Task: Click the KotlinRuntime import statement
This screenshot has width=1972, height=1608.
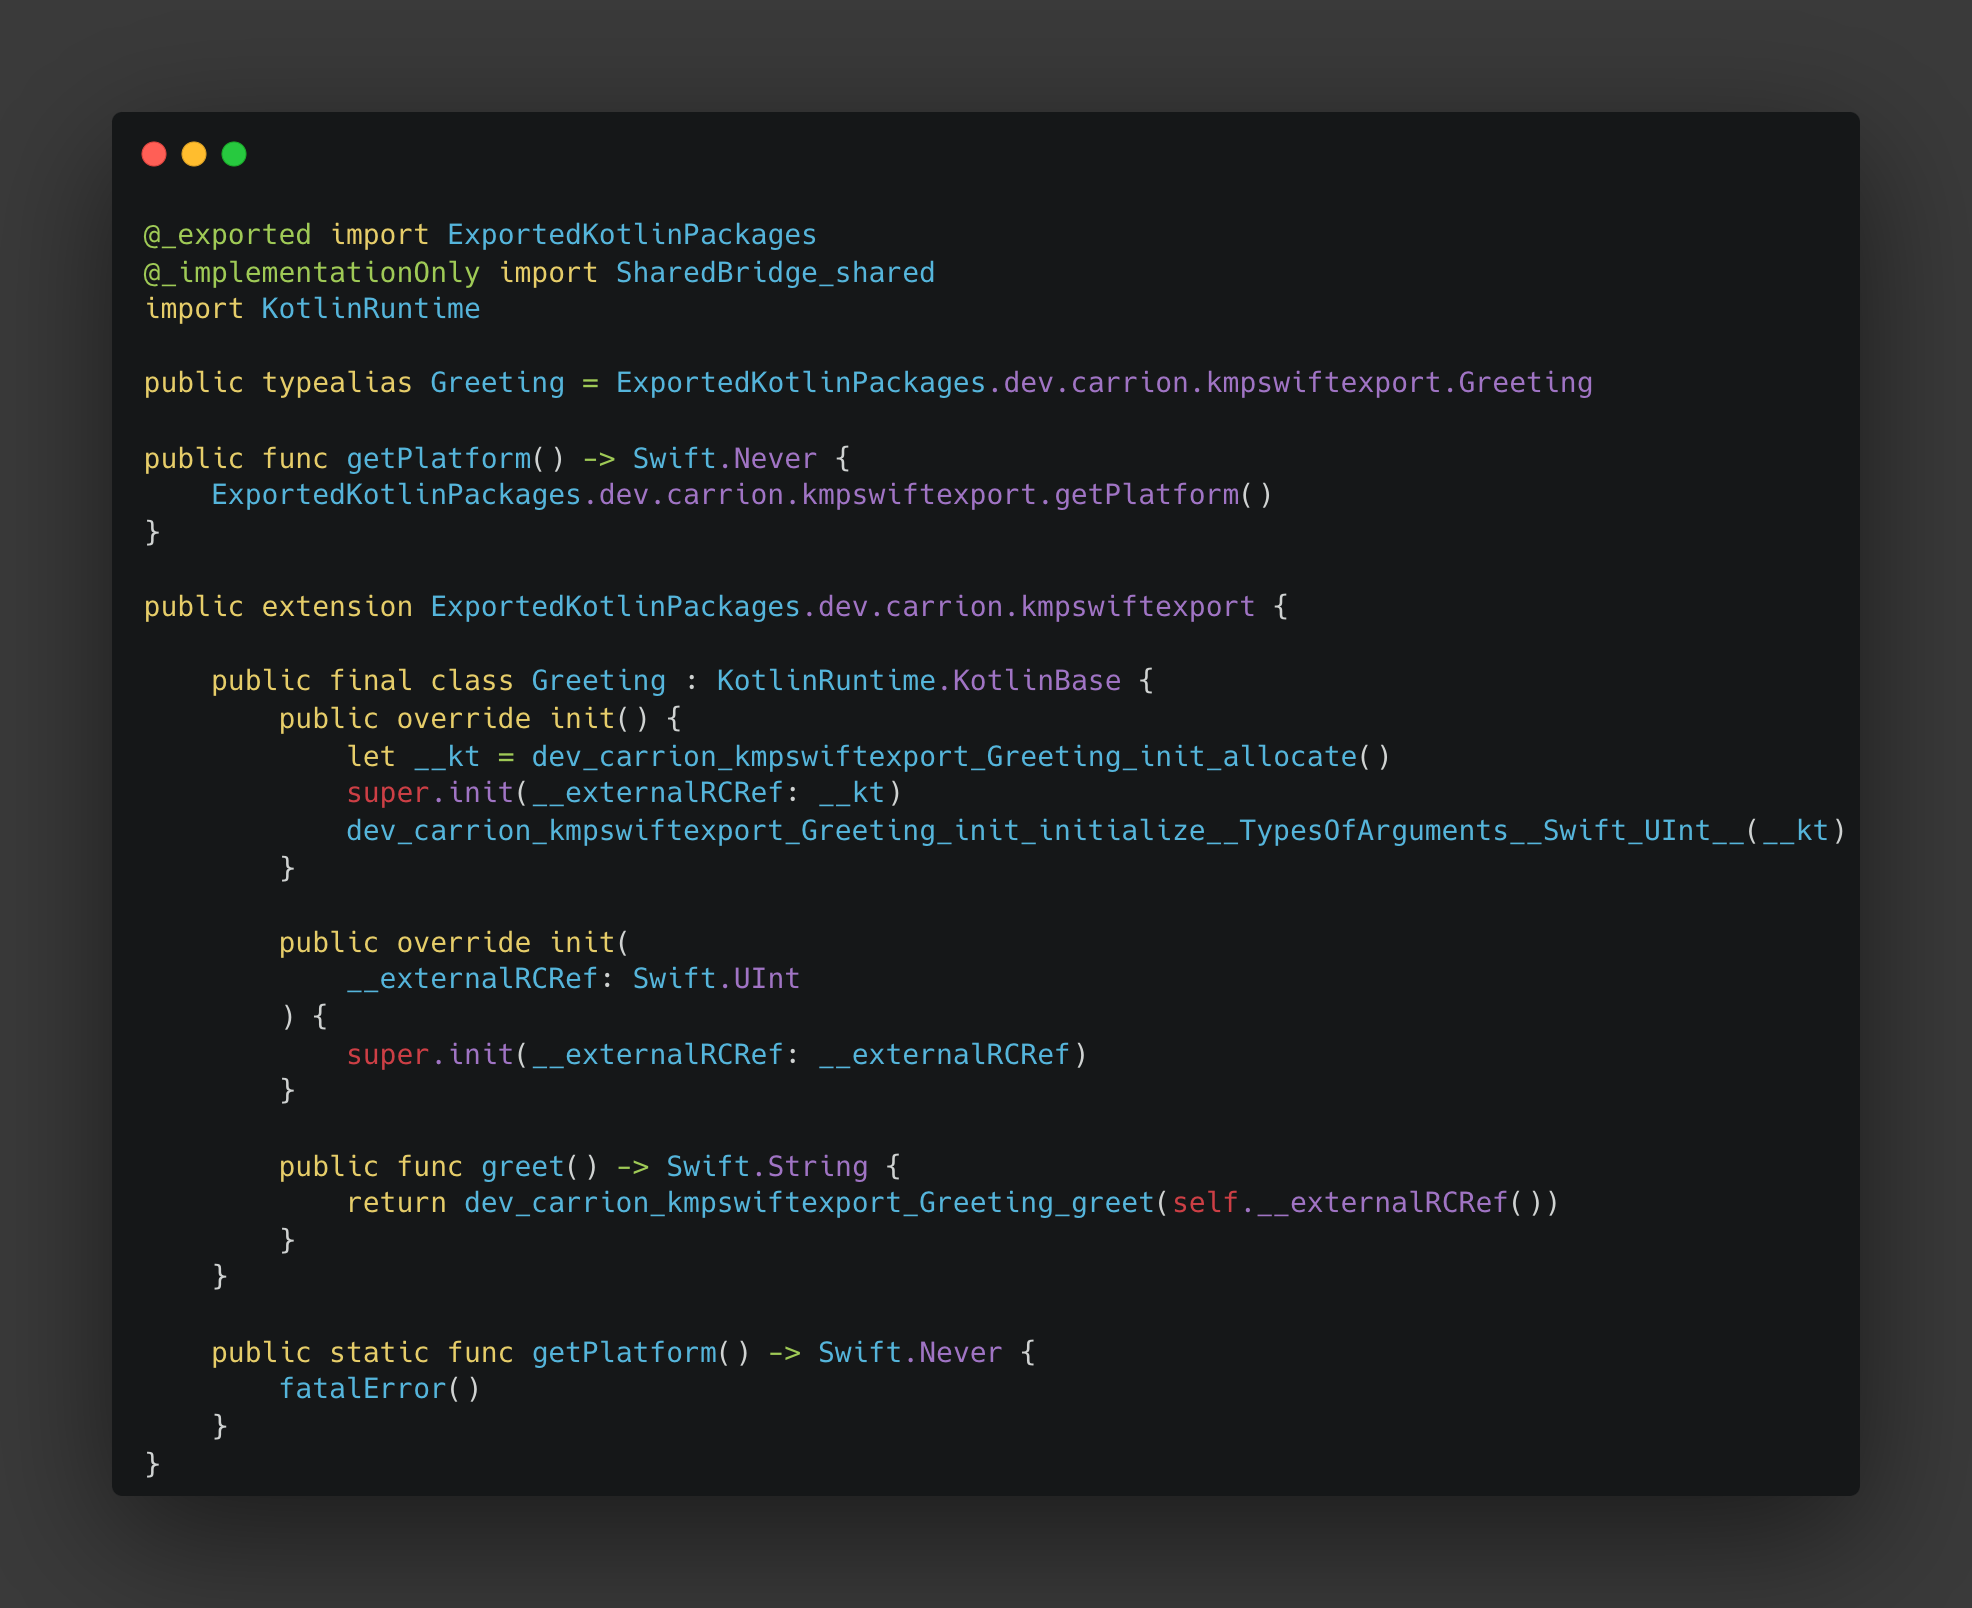Action: tap(310, 308)
